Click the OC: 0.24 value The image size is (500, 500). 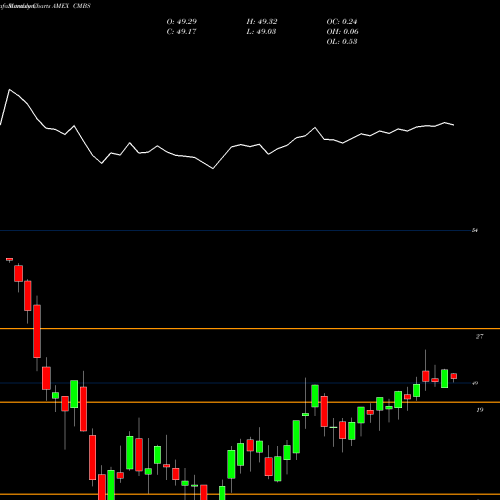(x=342, y=22)
